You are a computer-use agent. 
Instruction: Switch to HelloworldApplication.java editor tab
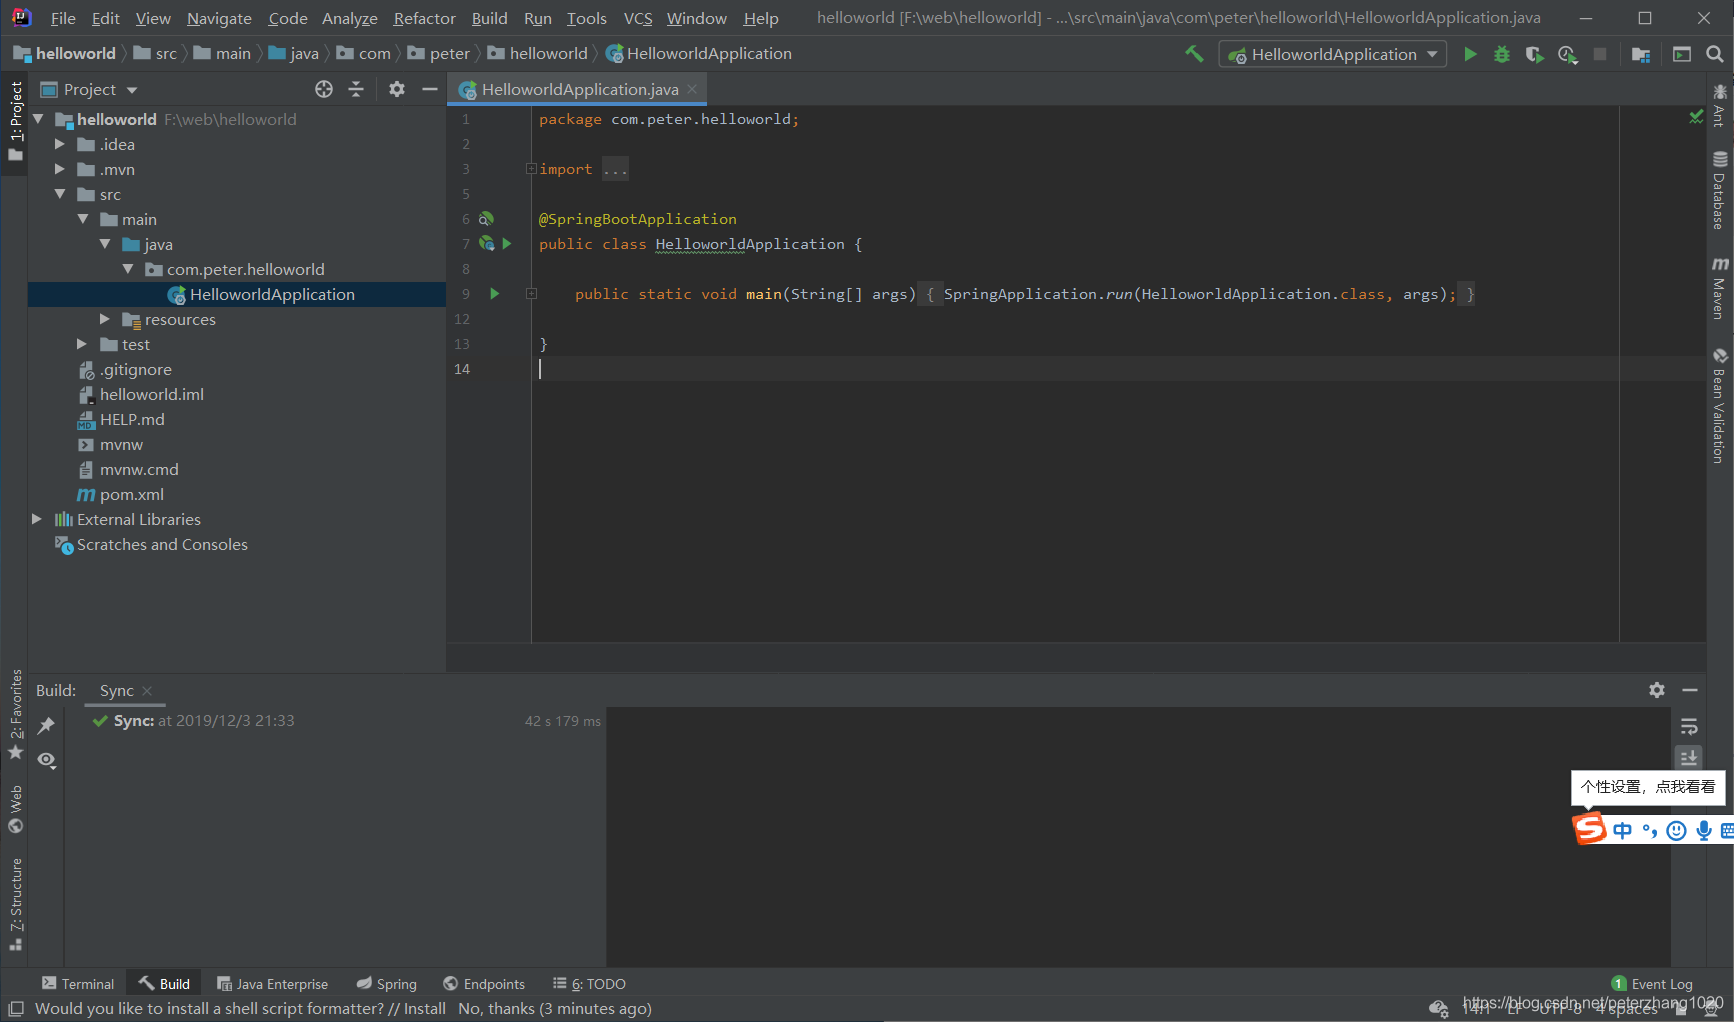point(579,89)
